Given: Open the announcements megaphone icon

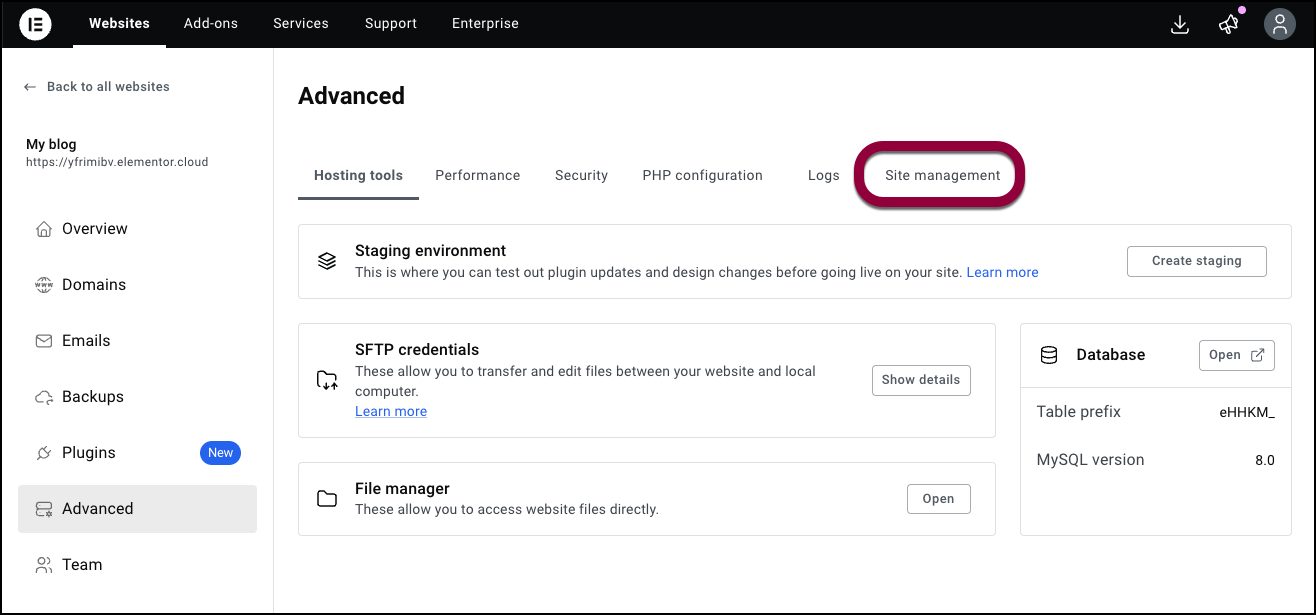Looking at the screenshot, I should point(1229,24).
